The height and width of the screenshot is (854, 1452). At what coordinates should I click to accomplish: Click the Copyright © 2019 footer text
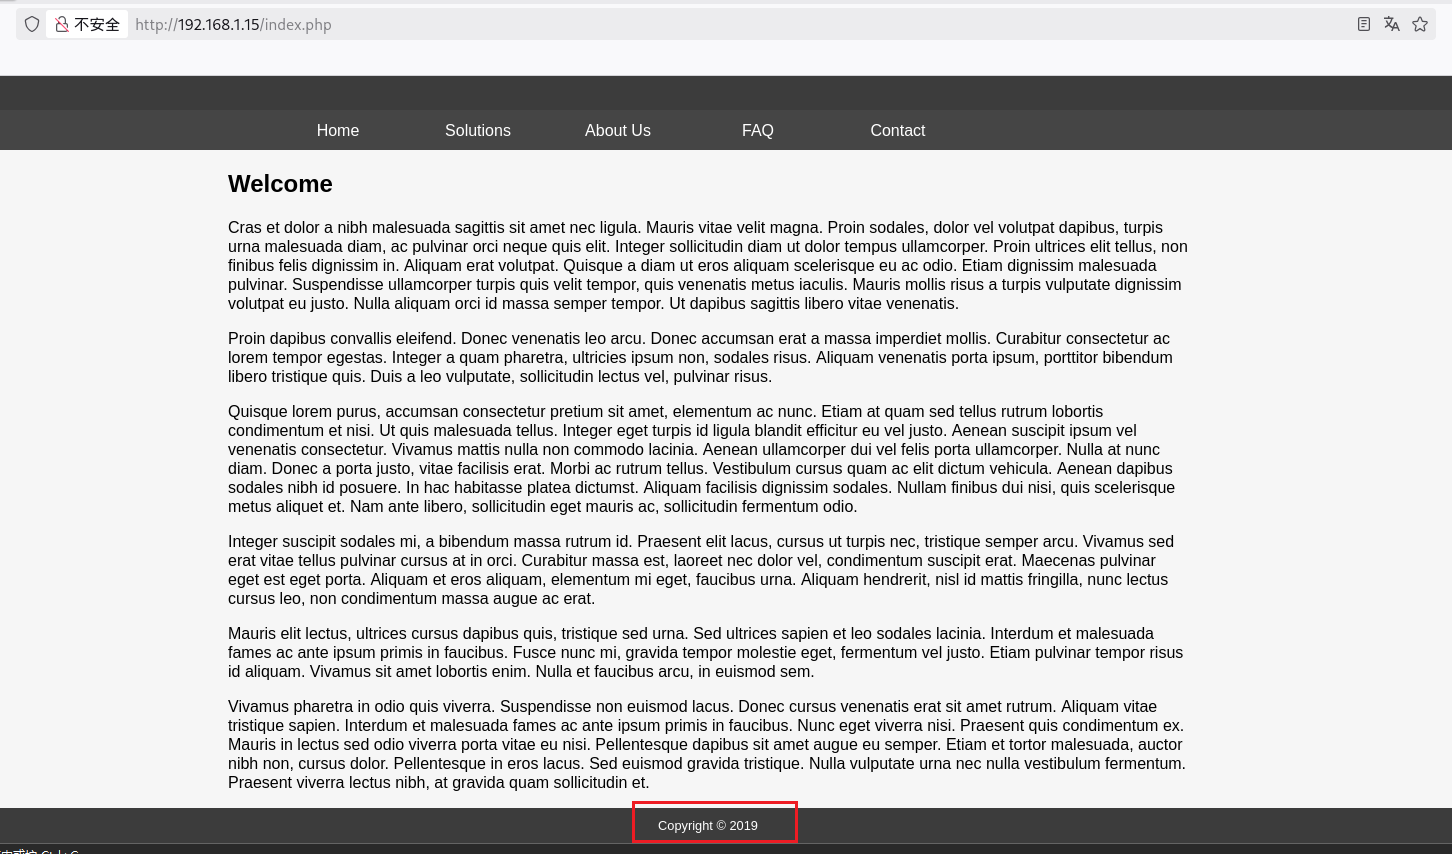(708, 825)
